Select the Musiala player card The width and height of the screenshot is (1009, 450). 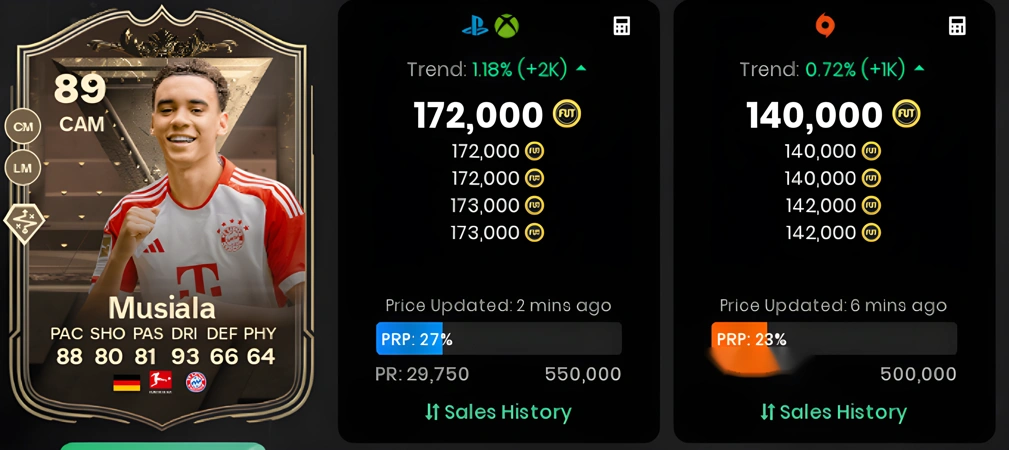tap(161, 219)
